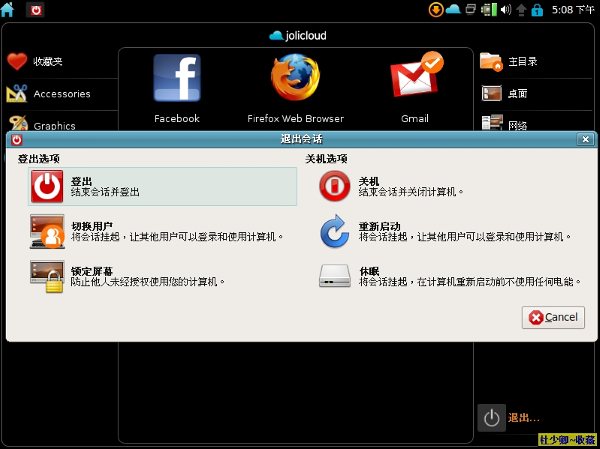
Task: Cancel the 退出会话 dialog
Action: point(553,317)
